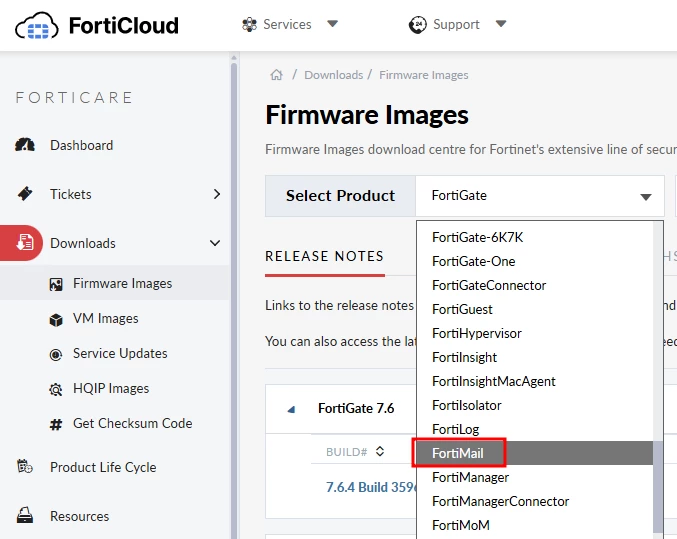Image resolution: width=677 pixels, height=539 pixels.
Task: Expand the Tickets submenu chevron
Action: tap(217, 194)
